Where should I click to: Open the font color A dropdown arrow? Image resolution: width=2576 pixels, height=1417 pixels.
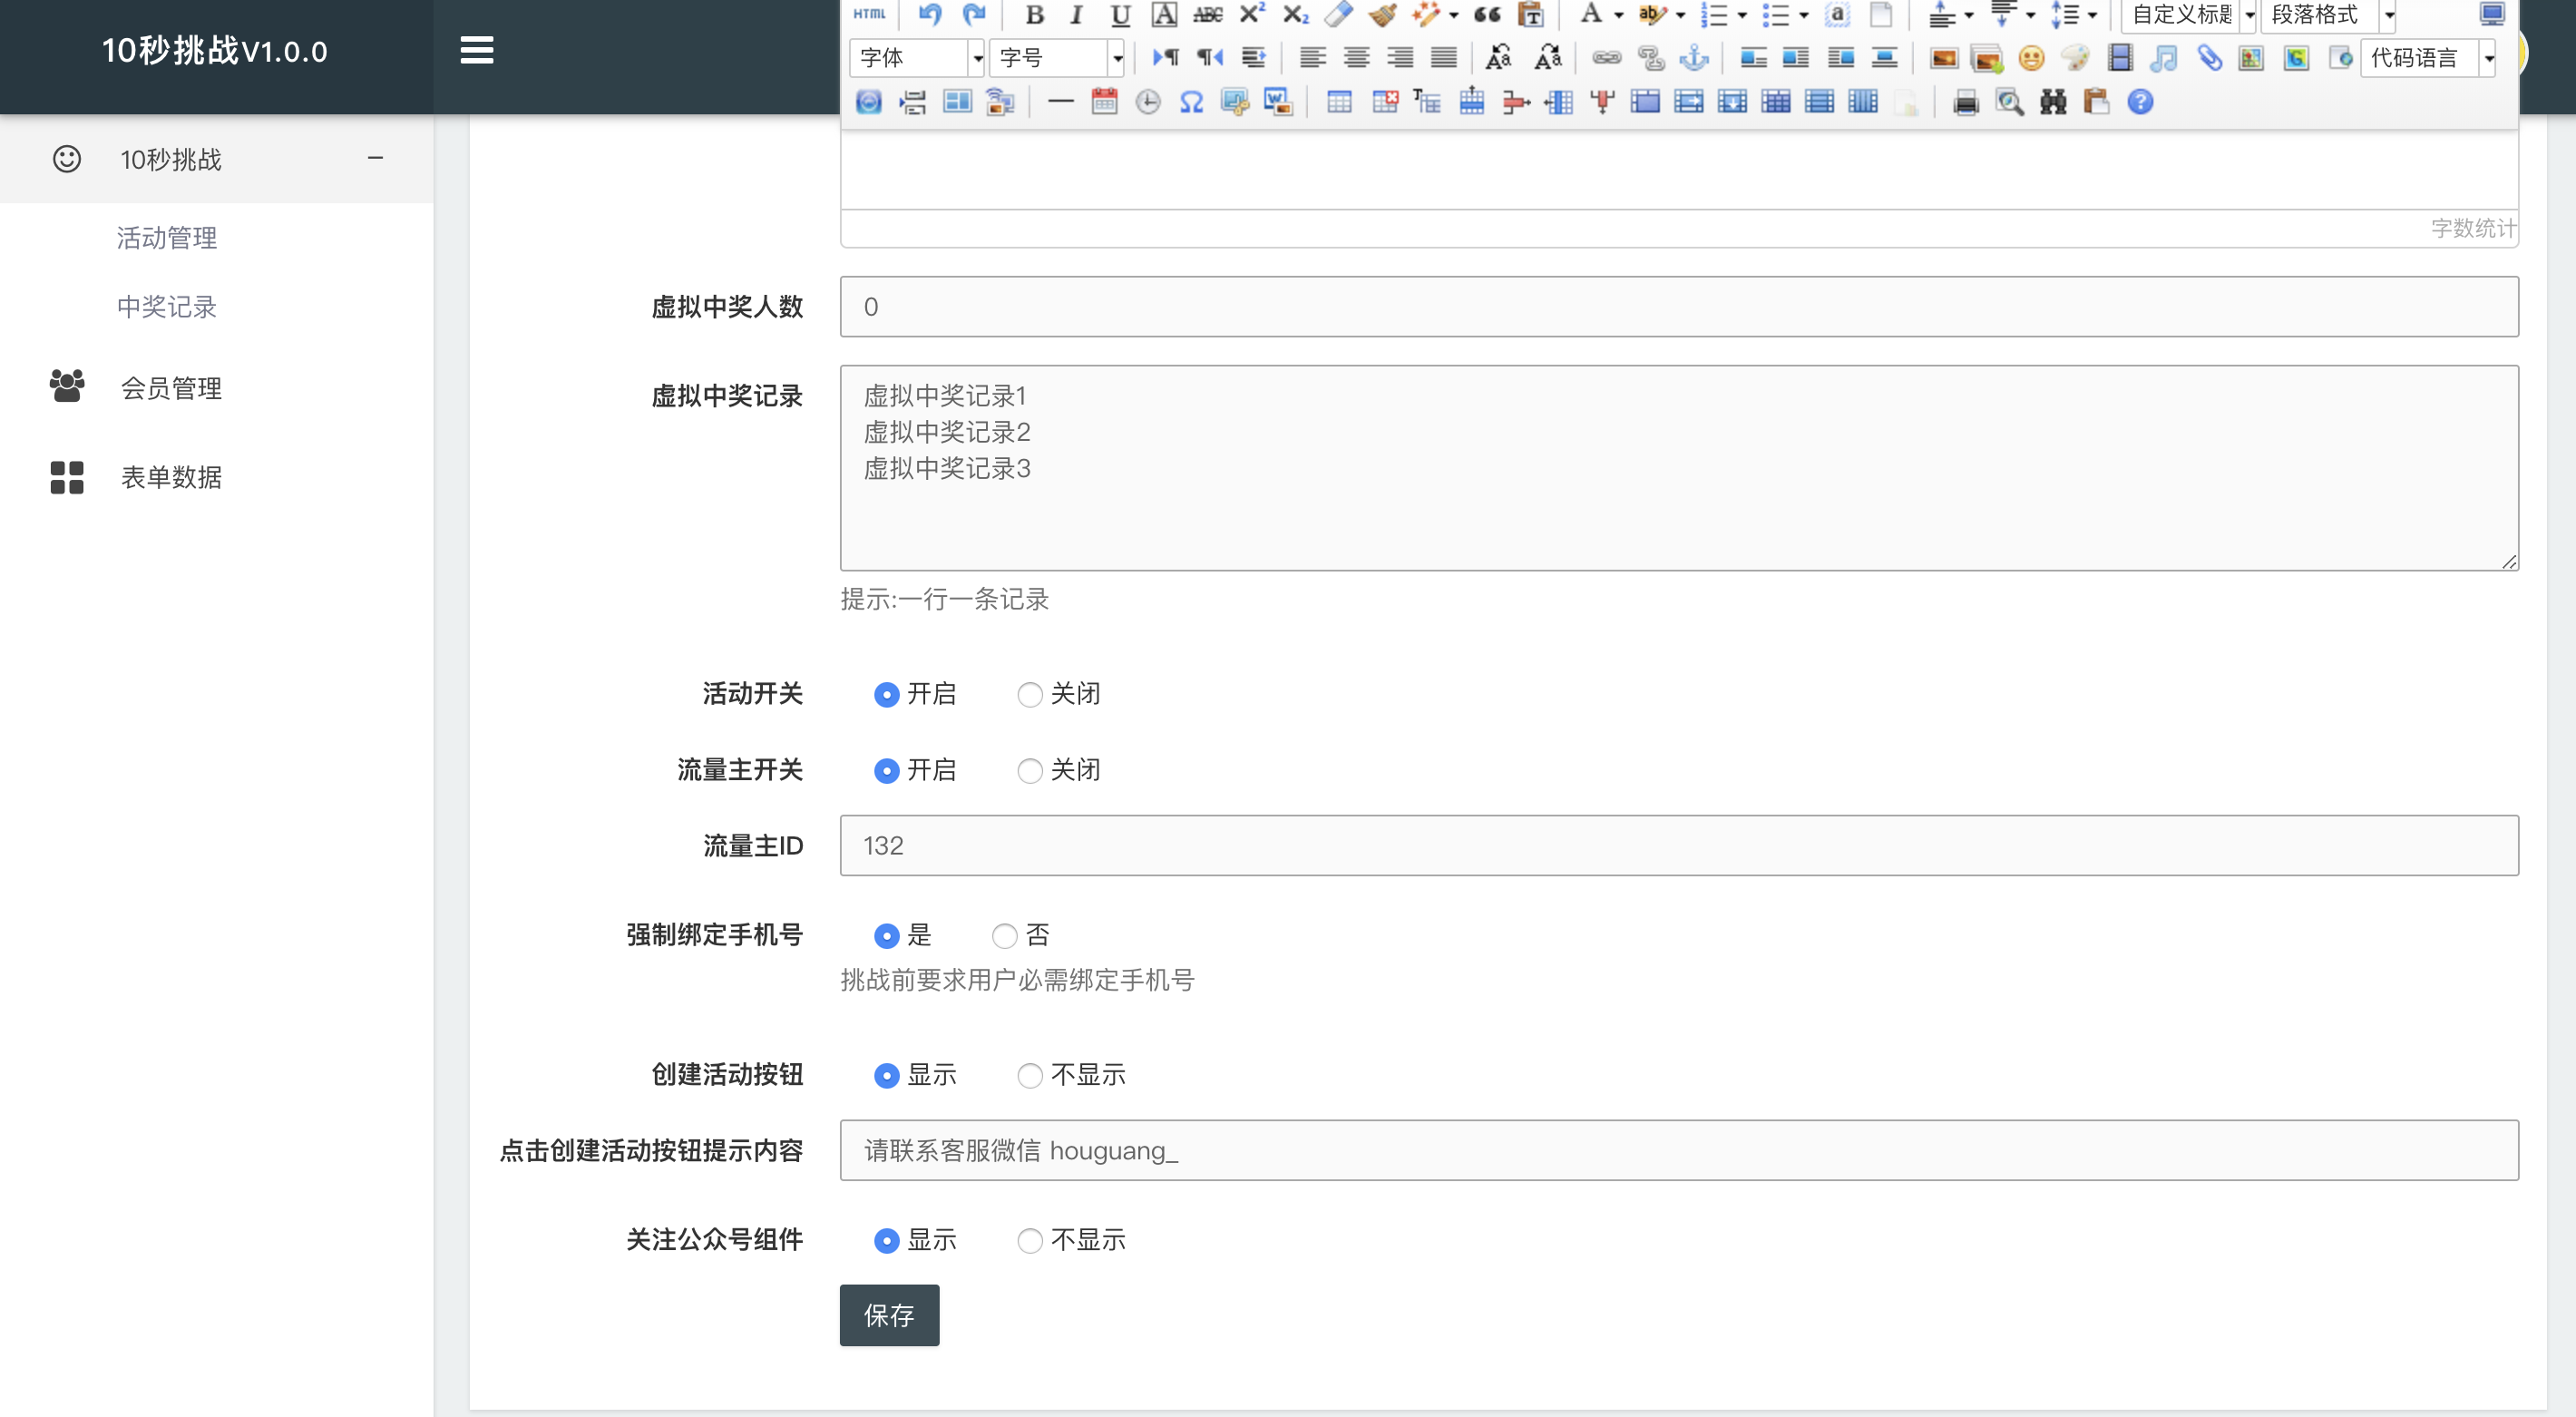click(x=1618, y=14)
